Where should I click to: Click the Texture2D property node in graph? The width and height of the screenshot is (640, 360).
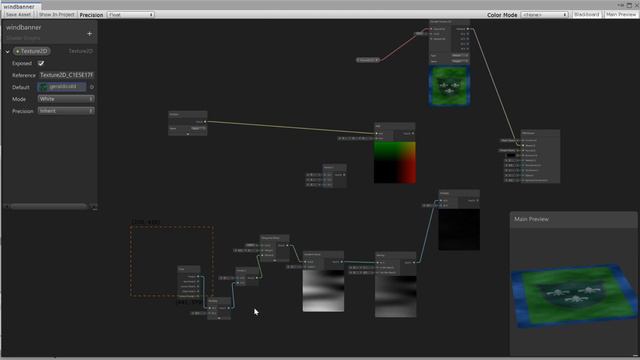tap(368, 60)
